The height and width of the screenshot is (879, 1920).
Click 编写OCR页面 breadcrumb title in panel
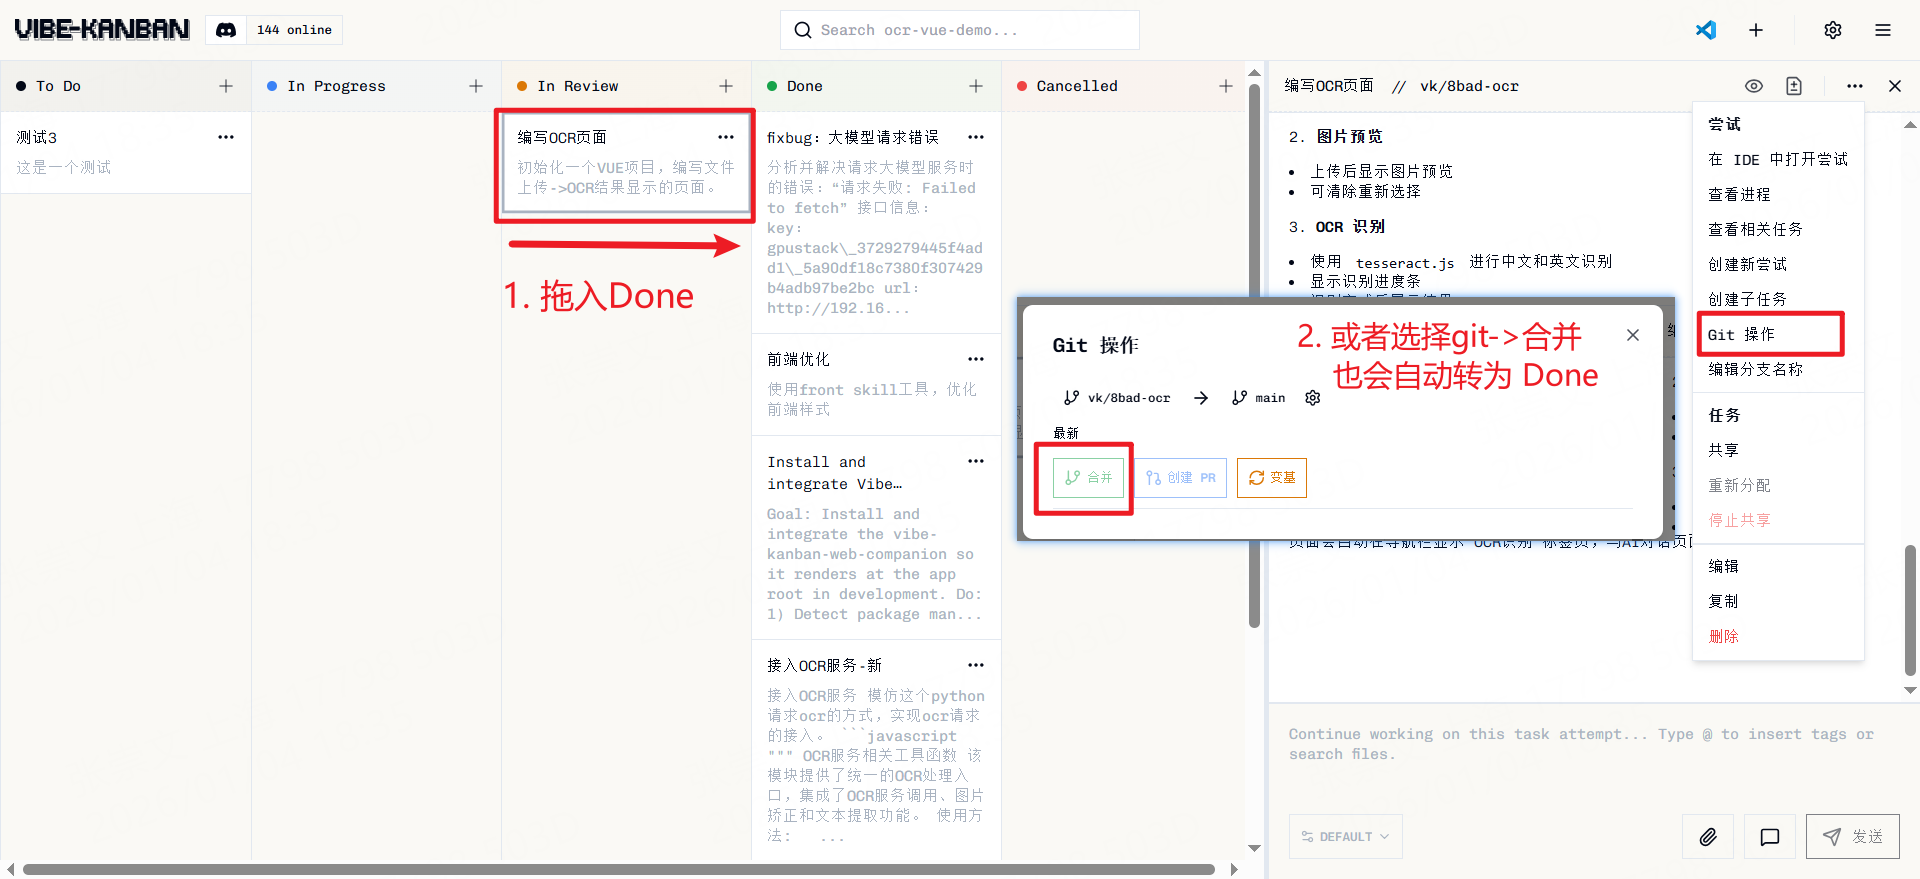1329,86
